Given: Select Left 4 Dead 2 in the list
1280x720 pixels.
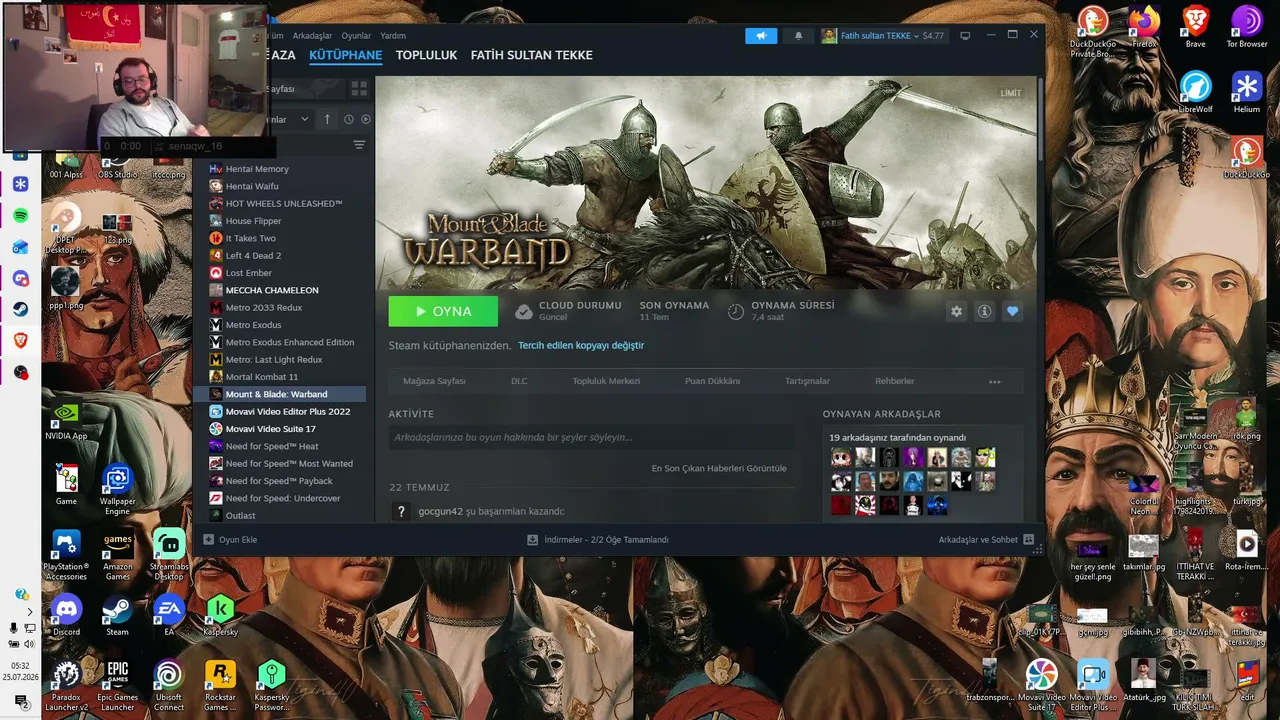Looking at the screenshot, I should [x=253, y=256].
